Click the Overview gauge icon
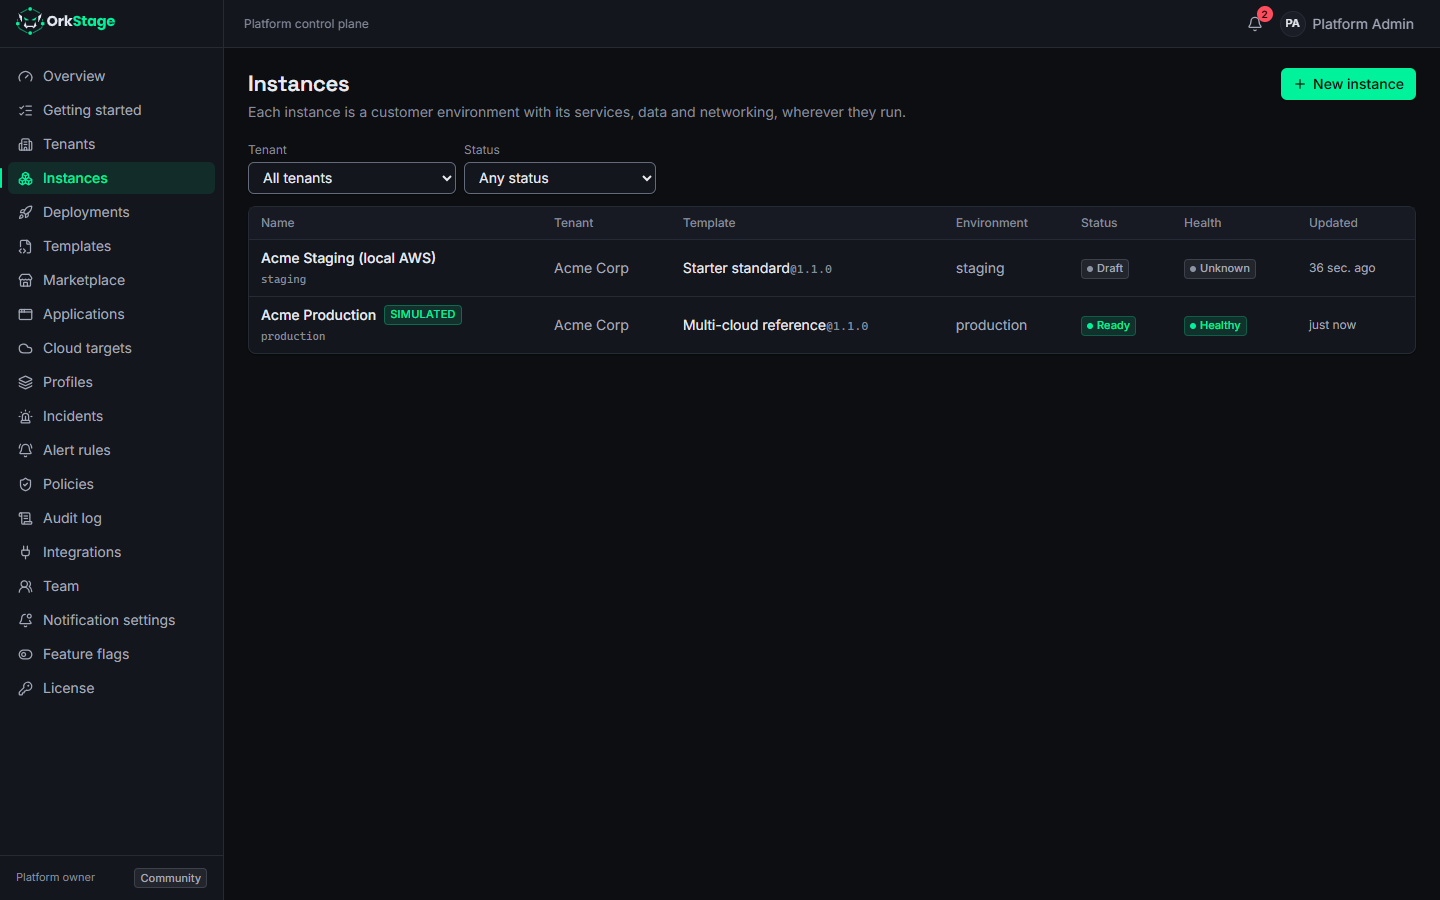This screenshot has height=900, width=1440. 26,76
